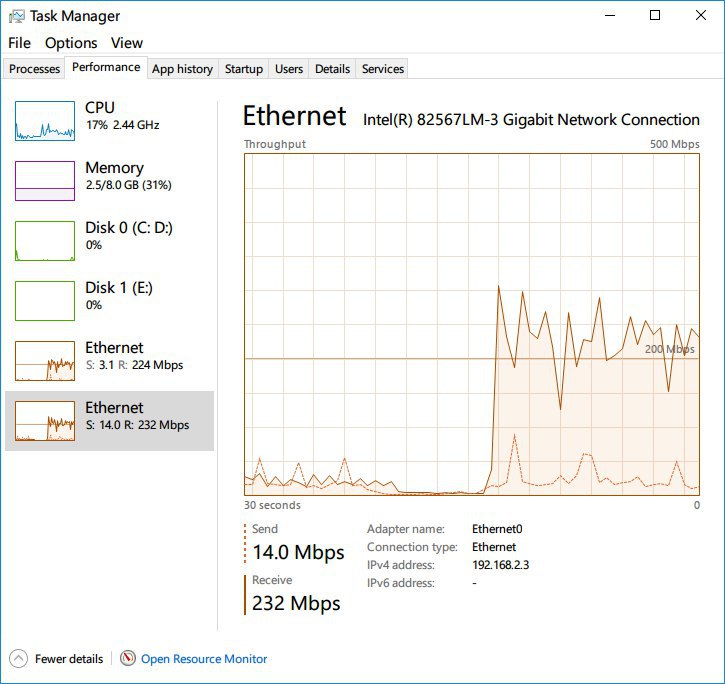
Task: Open the View menu
Action: 127,43
